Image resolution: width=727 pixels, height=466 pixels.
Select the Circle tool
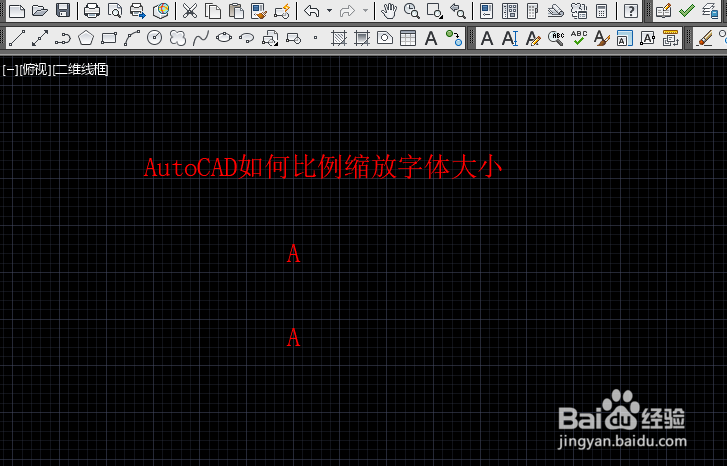(154, 38)
